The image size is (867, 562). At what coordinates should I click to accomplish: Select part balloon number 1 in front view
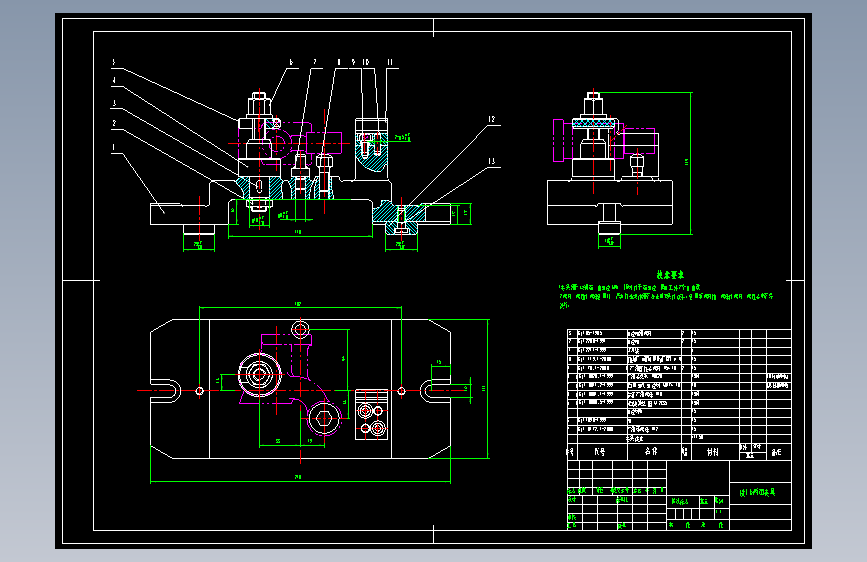(114, 148)
